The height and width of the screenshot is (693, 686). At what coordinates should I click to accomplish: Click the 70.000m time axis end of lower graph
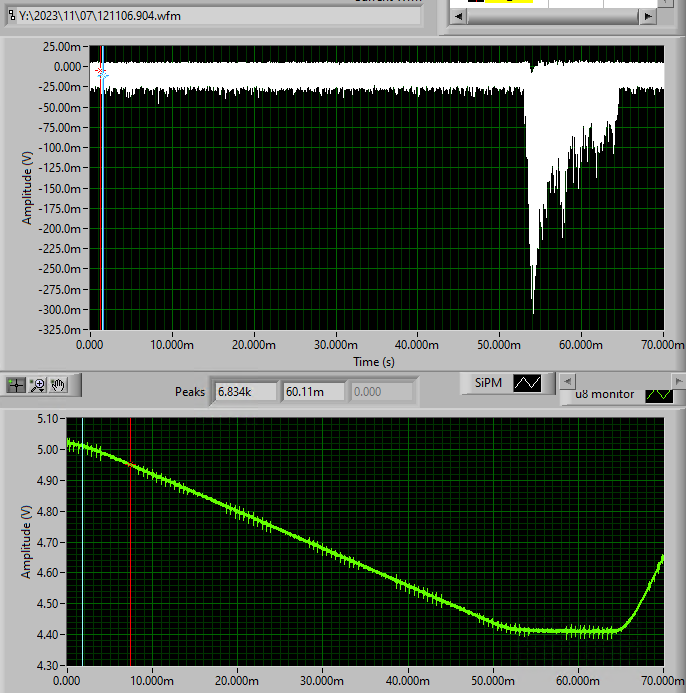click(x=663, y=681)
